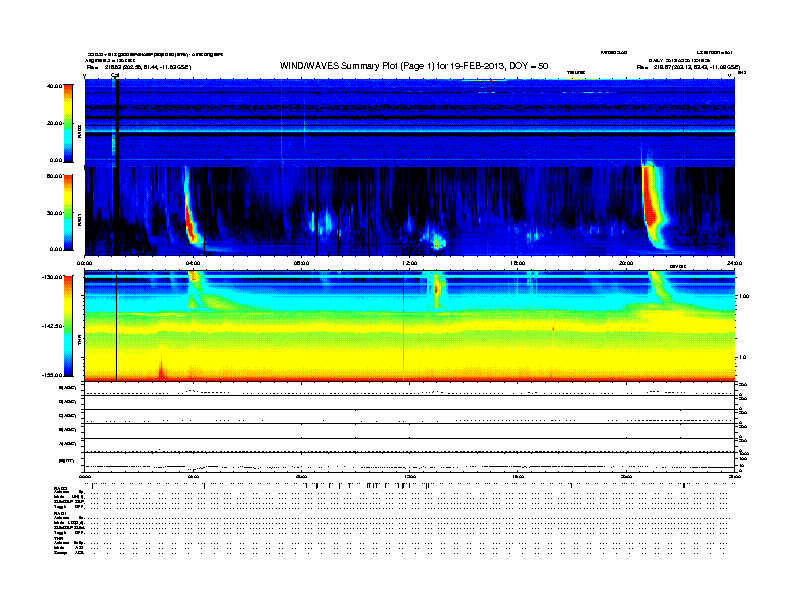Screen dimensions: 792x612
Task: Click the 20:00 time label under RAD1 spectrogram
Action: [x=626, y=263]
